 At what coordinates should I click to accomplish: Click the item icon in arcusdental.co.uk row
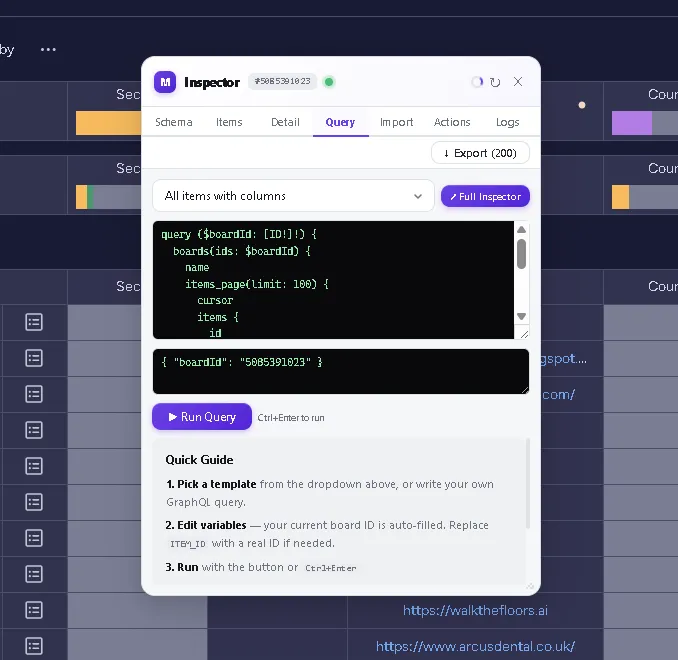(x=34, y=646)
